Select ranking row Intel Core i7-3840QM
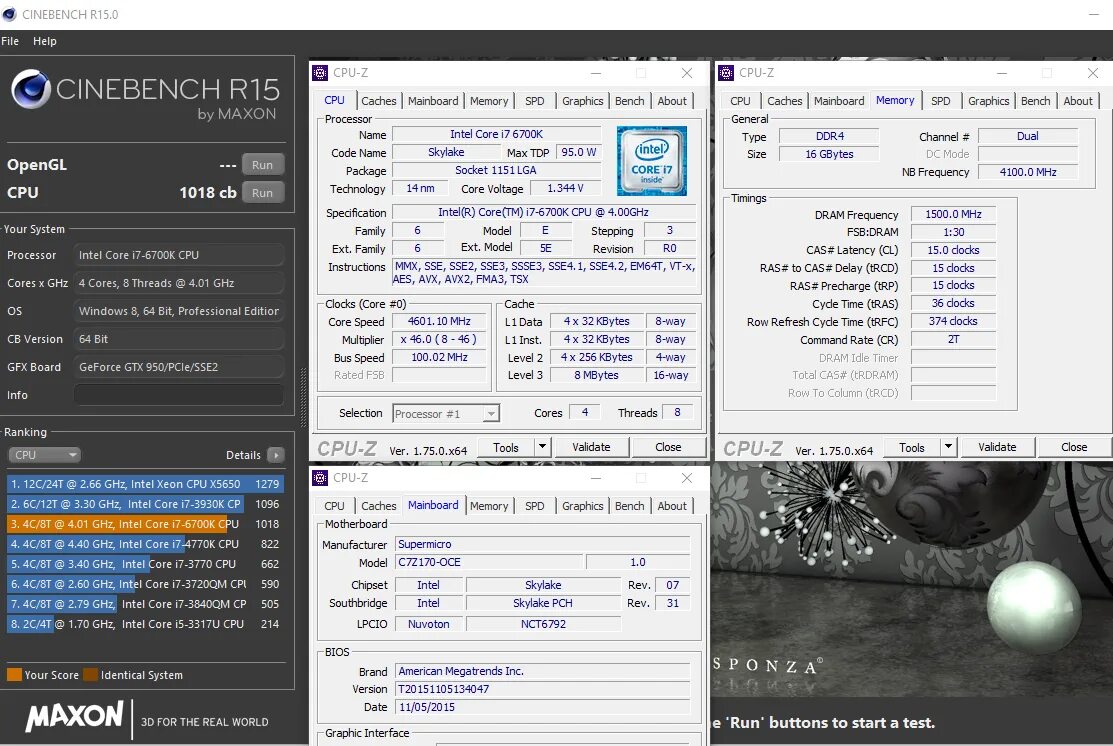The height and width of the screenshot is (746, 1113). (146, 603)
